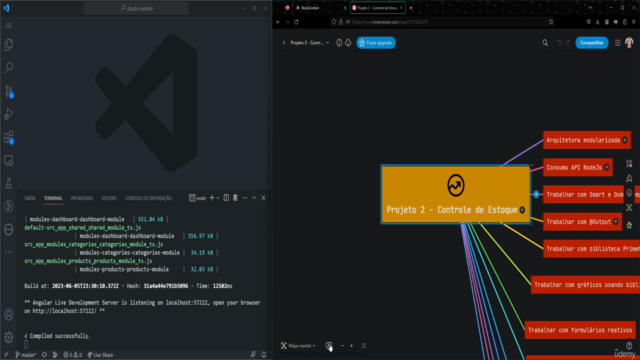This screenshot has width=640, height=360.
Task: Open the Manage gear in VS Code
Action: (x=9, y=337)
